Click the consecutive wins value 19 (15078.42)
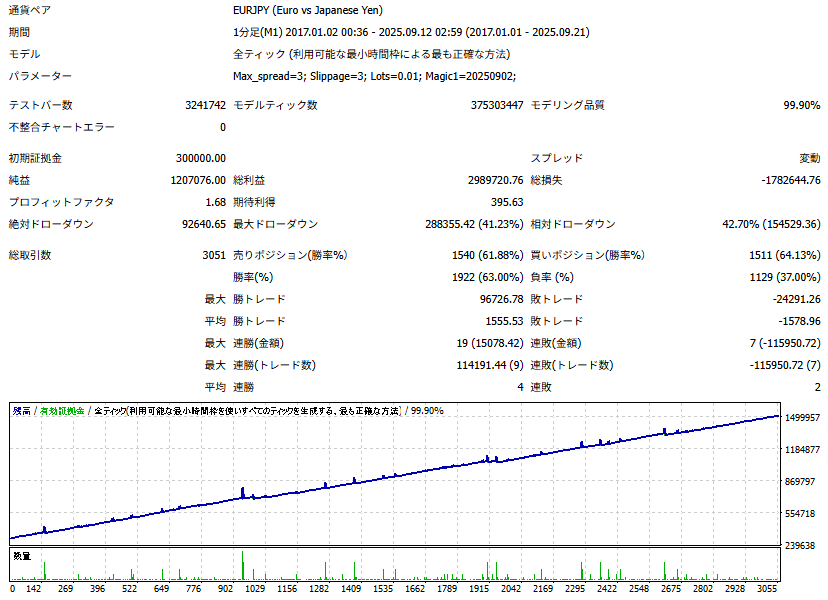Viewport: 828px width, 600px height. tap(490, 343)
